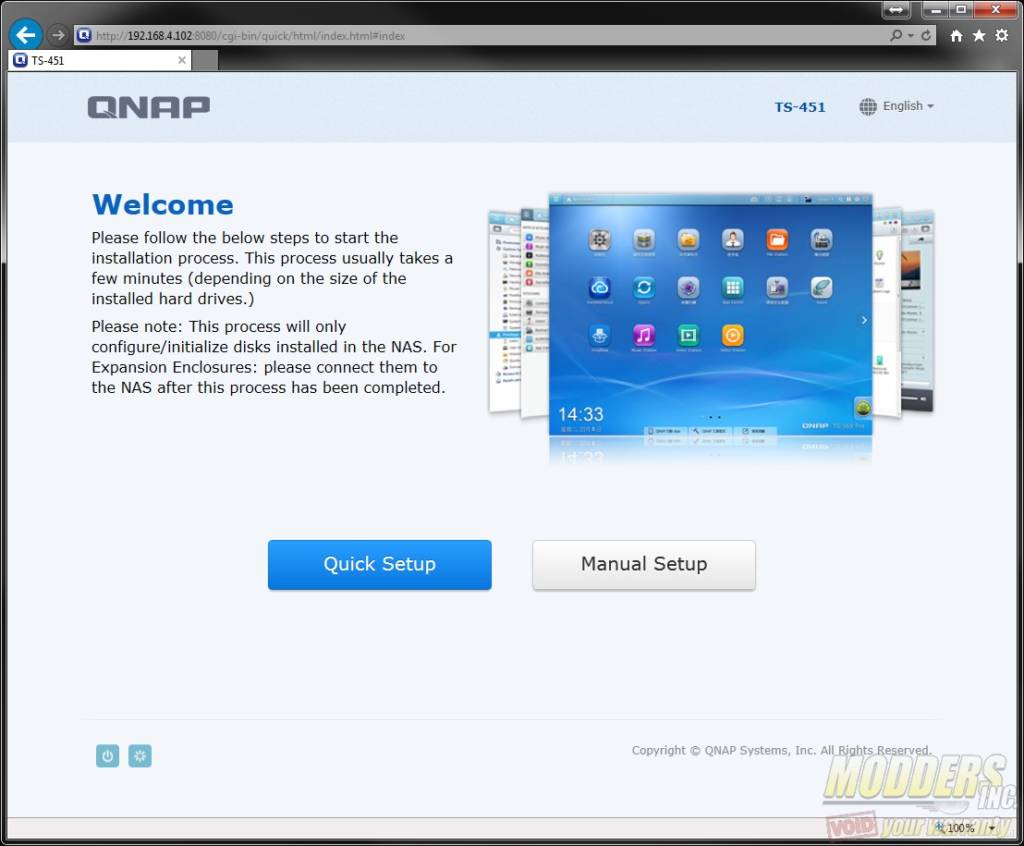Close the TS-451 tab
Image resolution: width=1024 pixels, height=846 pixels.
[182, 60]
